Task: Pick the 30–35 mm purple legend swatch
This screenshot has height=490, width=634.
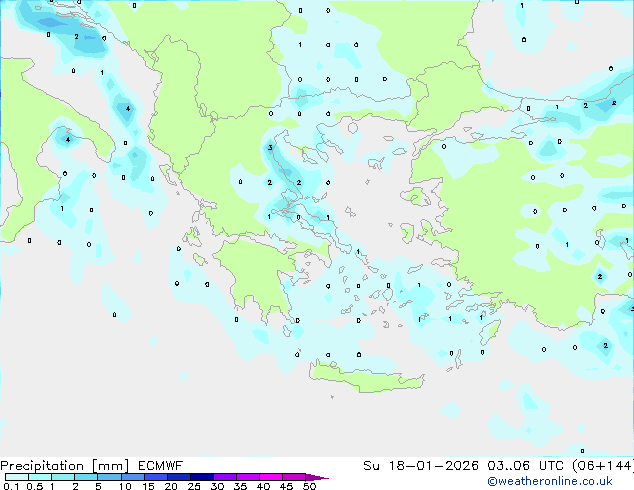Action: pyautogui.click(x=225, y=477)
